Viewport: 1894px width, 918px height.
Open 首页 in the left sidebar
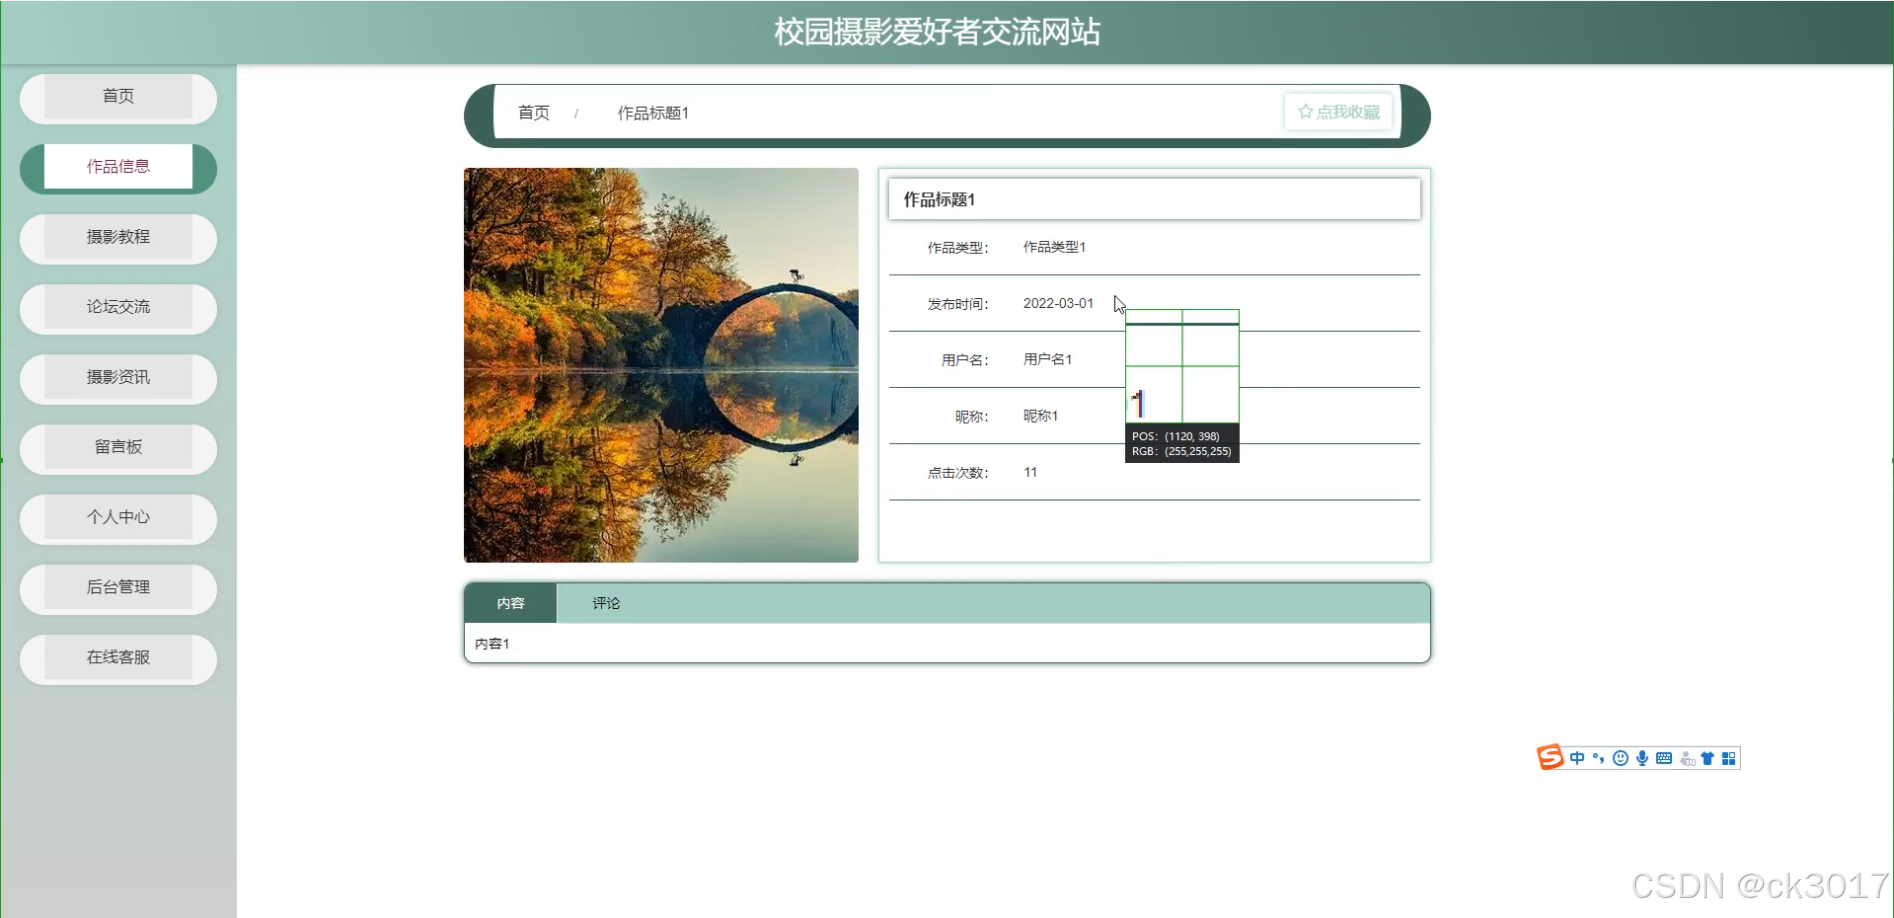tap(118, 97)
